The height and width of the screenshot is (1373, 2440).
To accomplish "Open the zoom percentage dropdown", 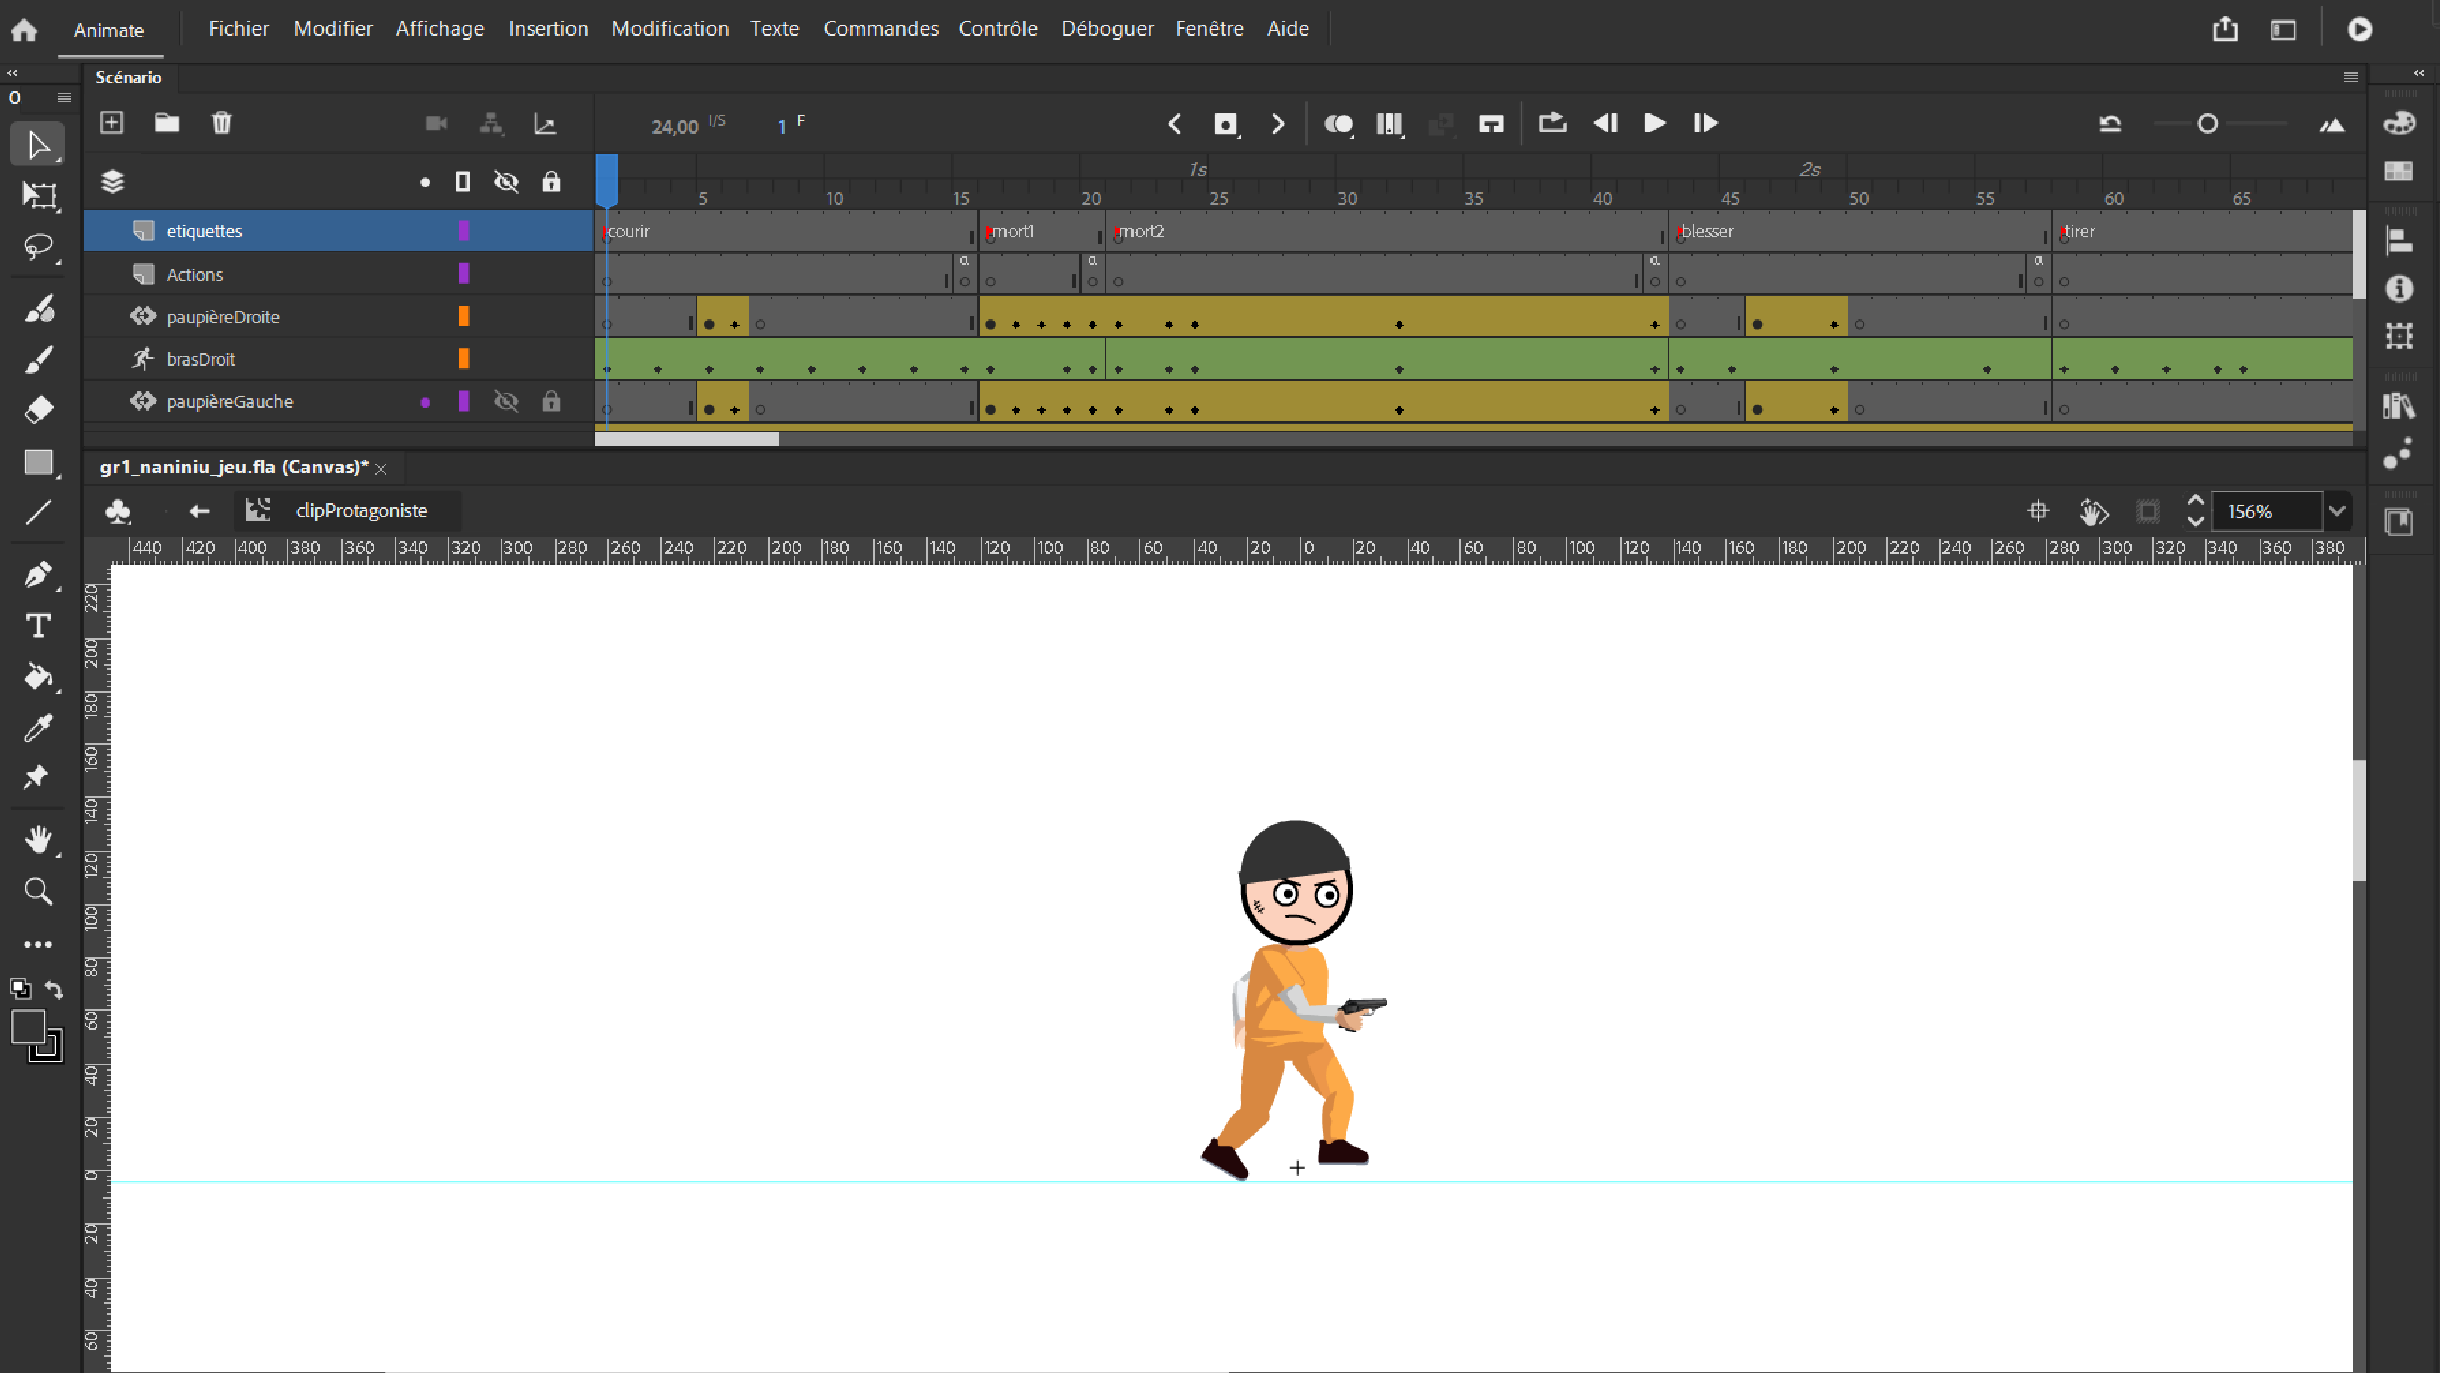I will click(x=2336, y=512).
